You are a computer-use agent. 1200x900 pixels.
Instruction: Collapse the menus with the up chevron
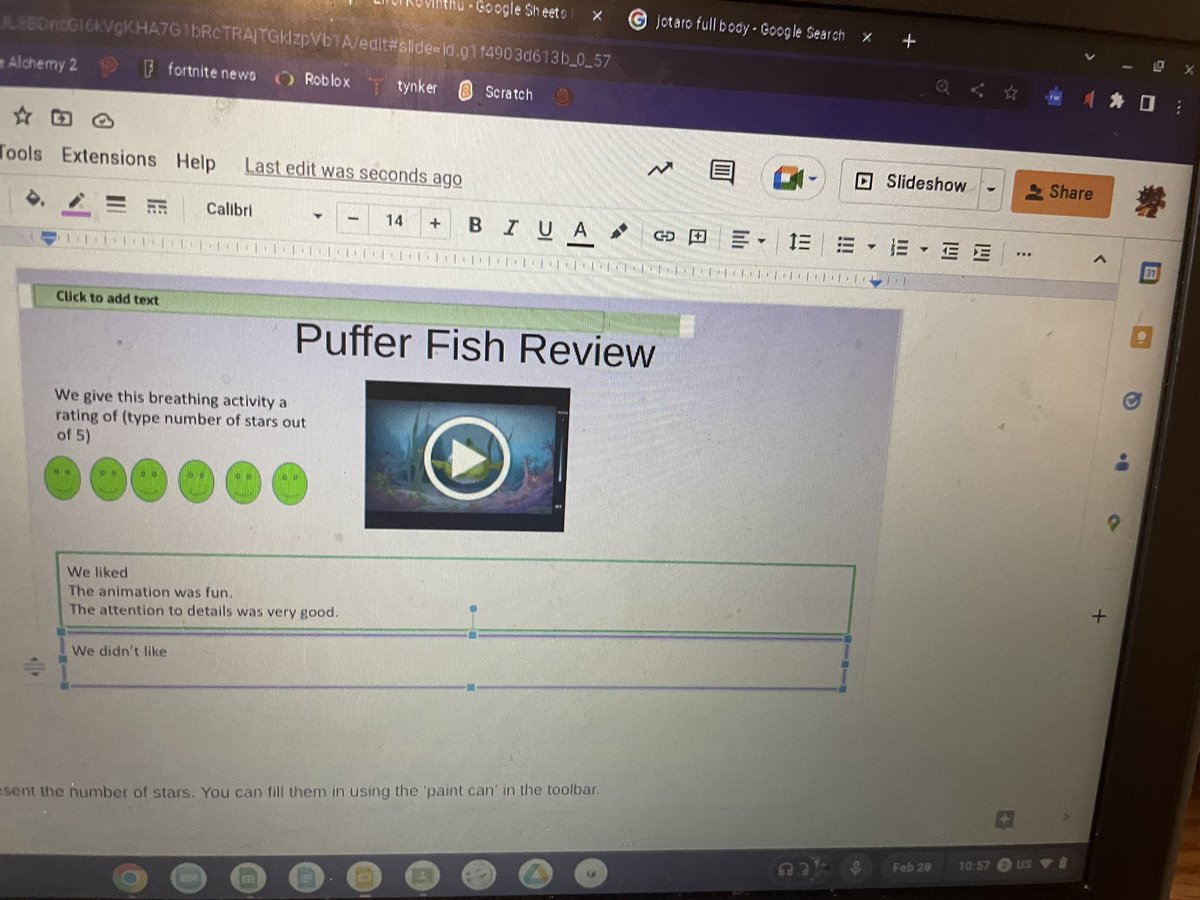tap(1100, 259)
